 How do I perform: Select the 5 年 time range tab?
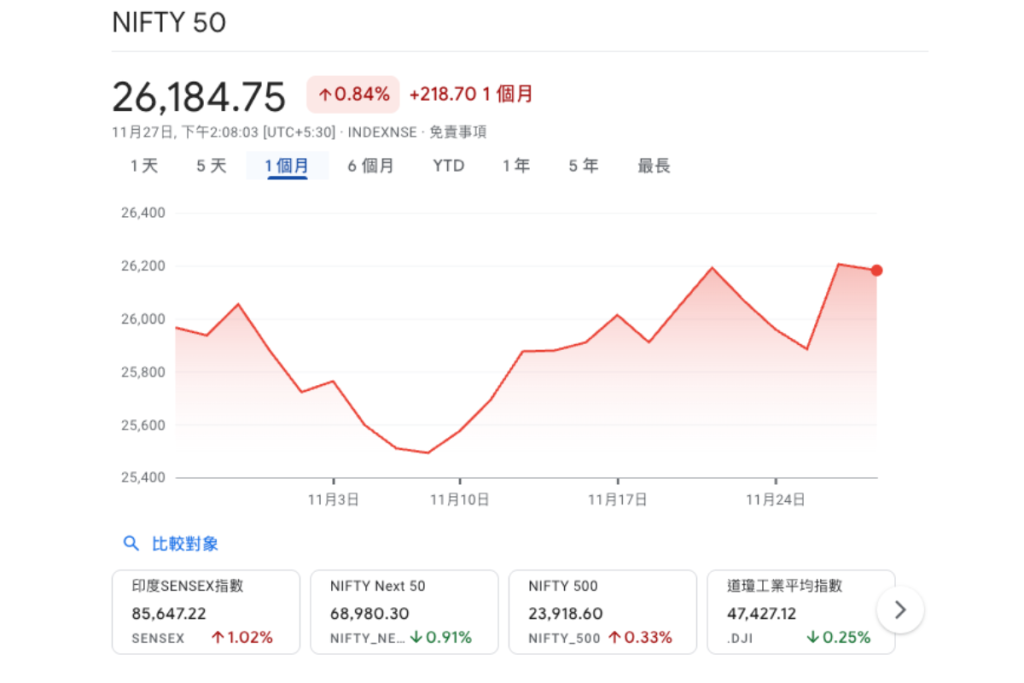pos(583,166)
